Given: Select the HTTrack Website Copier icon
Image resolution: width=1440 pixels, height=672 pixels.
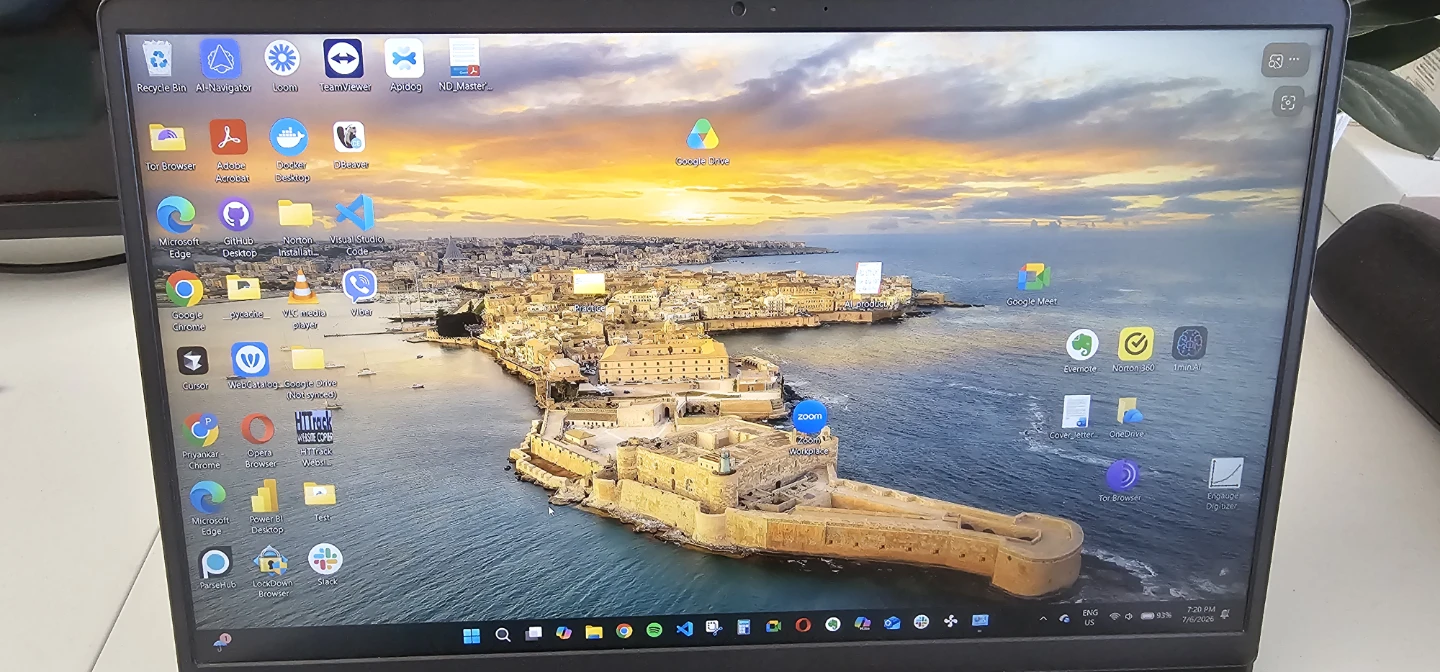Looking at the screenshot, I should [x=315, y=439].
